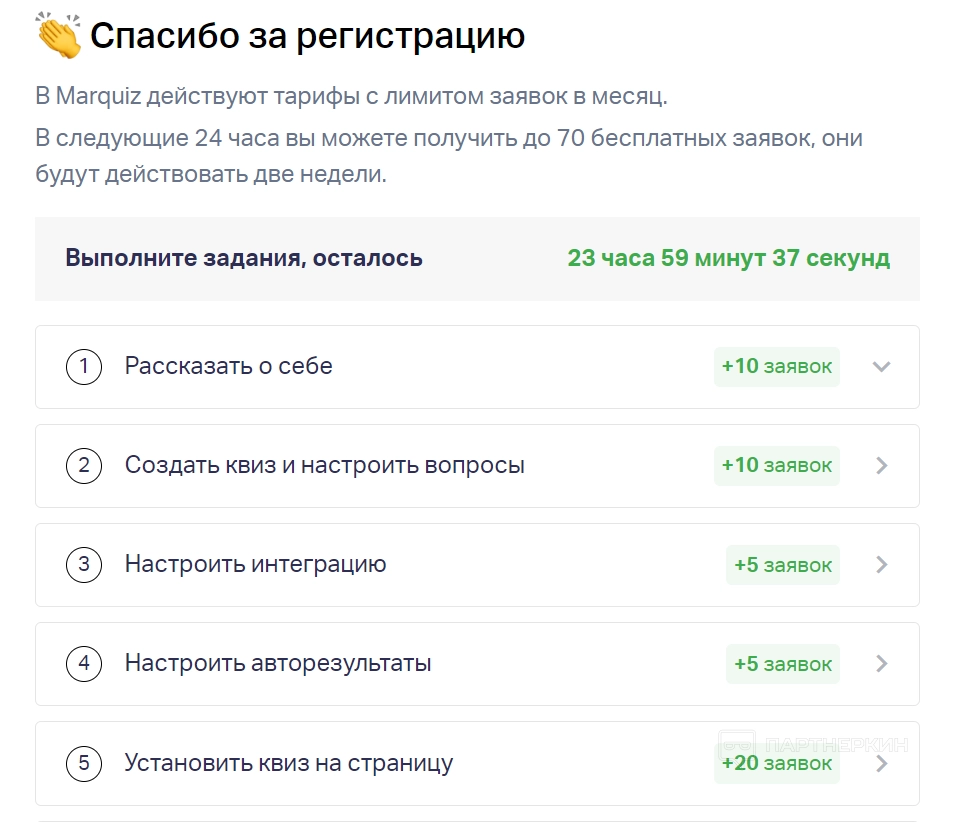Open arrow next to "Установить квиз на страницу"
Viewport: 959px width, 822px height.
pos(881,764)
